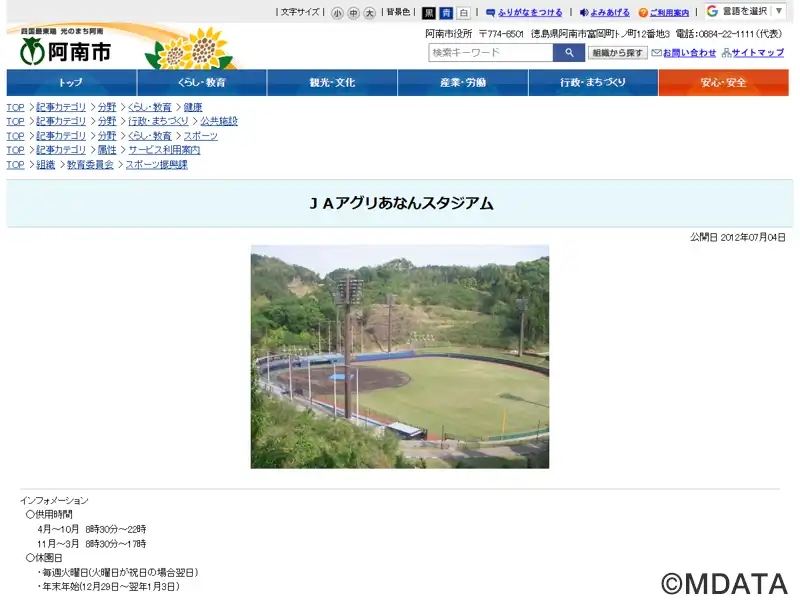This screenshot has height=600, width=800.
Task: Click the 11月～3月 hours line
Action: [x=92, y=544]
